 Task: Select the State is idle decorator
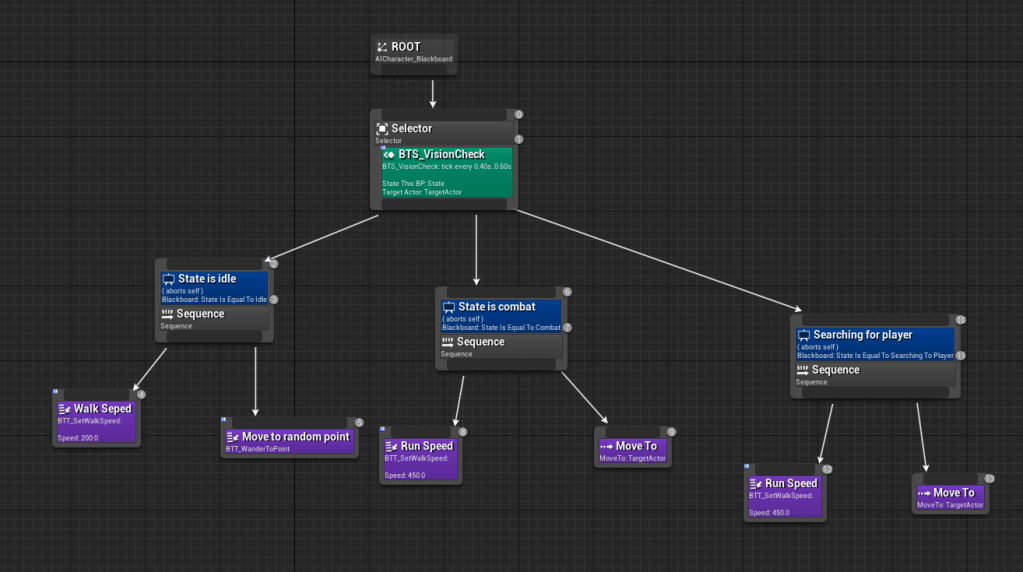[x=214, y=286]
